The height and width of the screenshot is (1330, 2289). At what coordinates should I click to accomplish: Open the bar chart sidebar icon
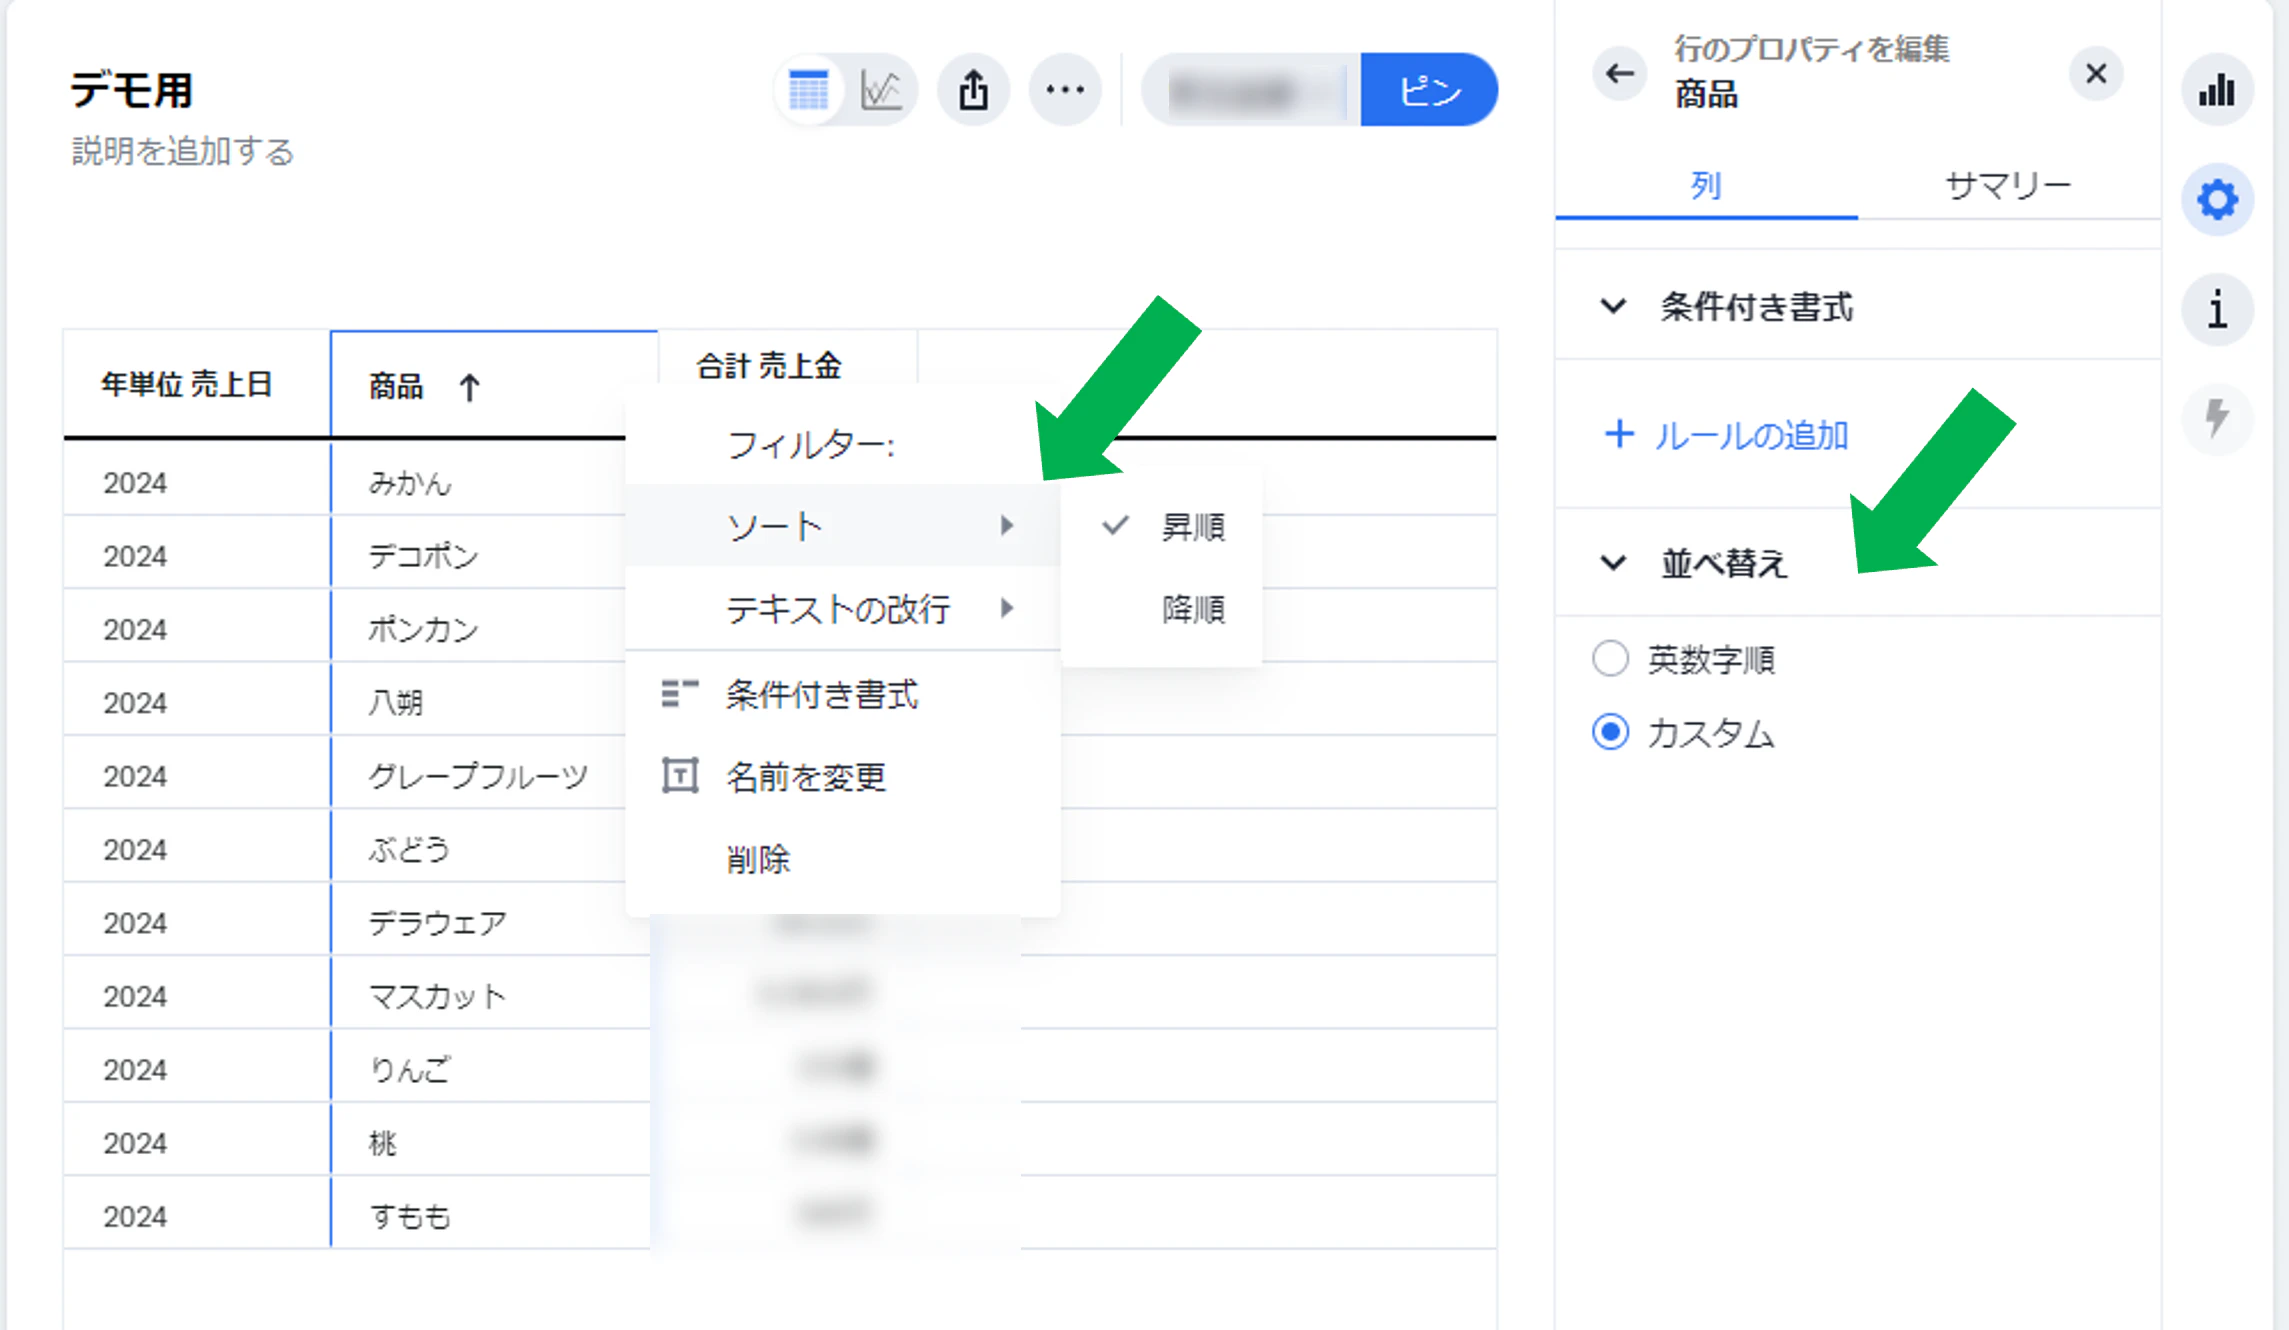pyautogui.click(x=2217, y=91)
